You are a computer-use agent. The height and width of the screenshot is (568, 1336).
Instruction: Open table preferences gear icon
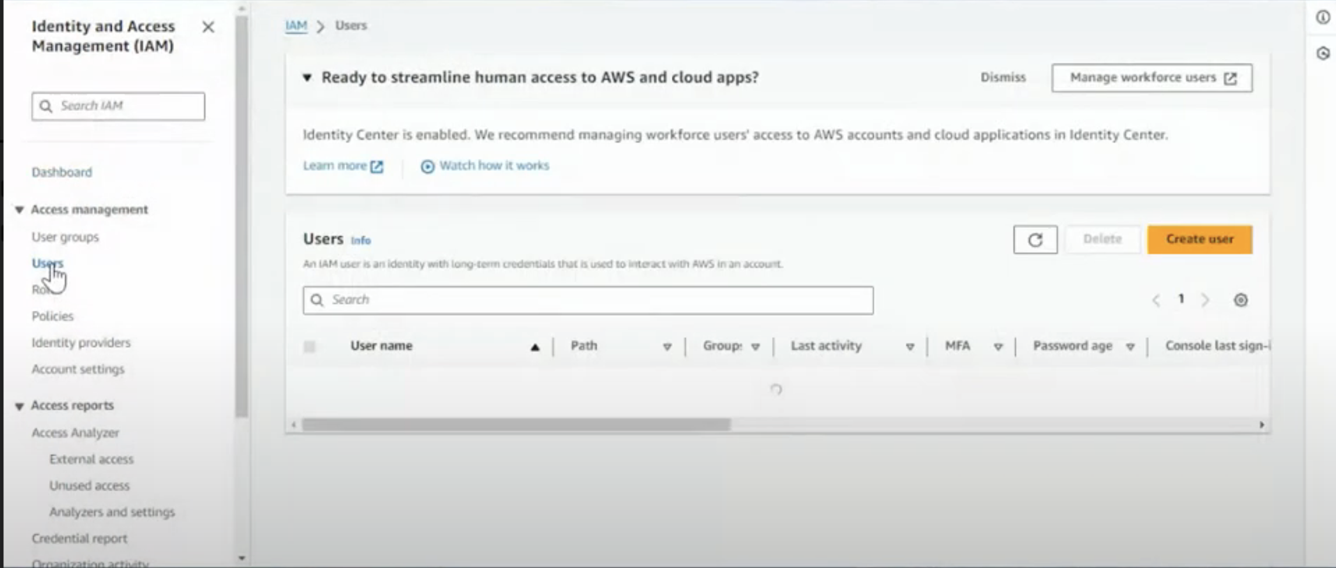(1241, 300)
